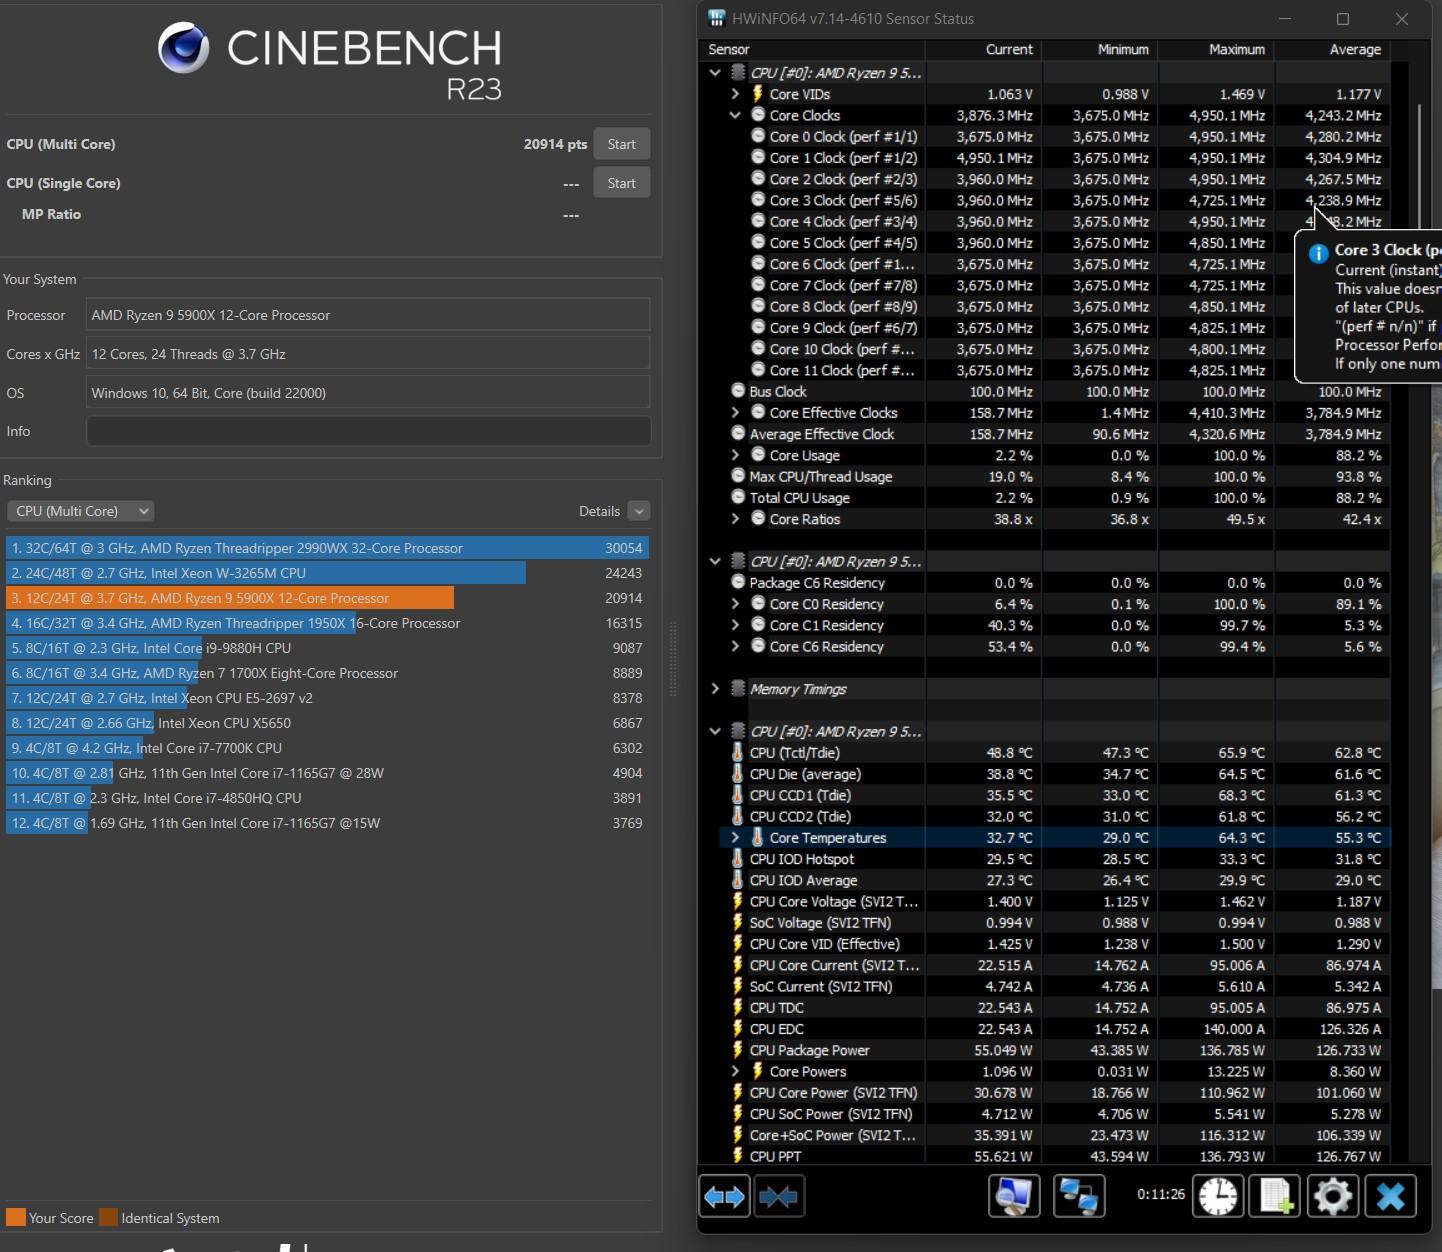This screenshot has width=1442, height=1252.
Task: Expand sensor columns with the blue arrows icon
Action: click(x=724, y=1196)
